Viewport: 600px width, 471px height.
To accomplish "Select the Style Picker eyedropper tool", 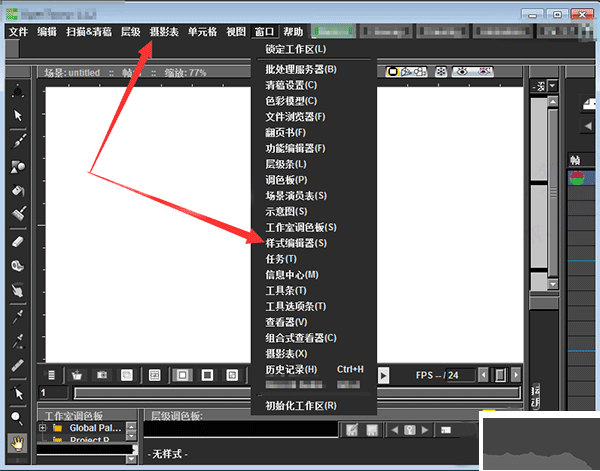I will (18, 317).
